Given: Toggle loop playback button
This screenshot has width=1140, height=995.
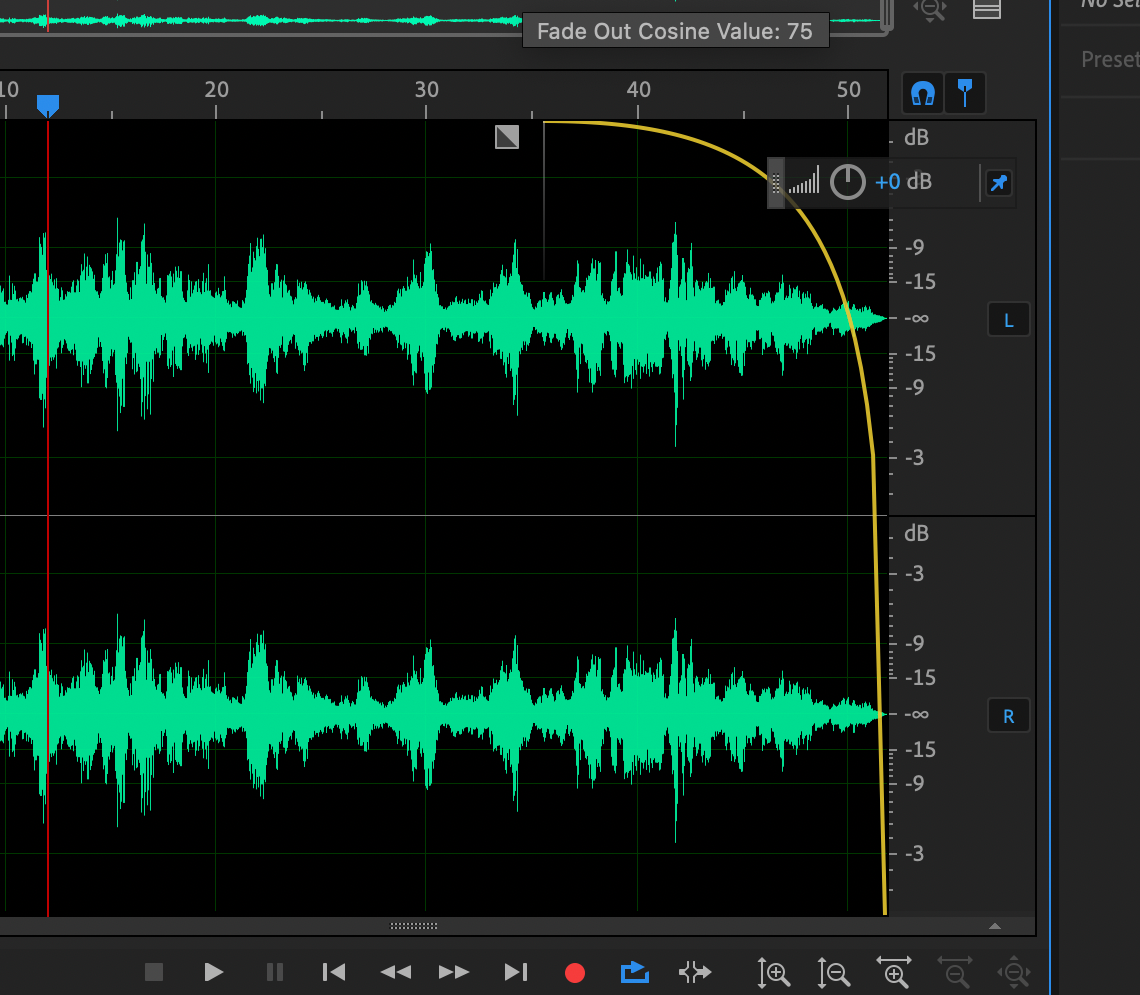Looking at the screenshot, I should click(x=635, y=972).
